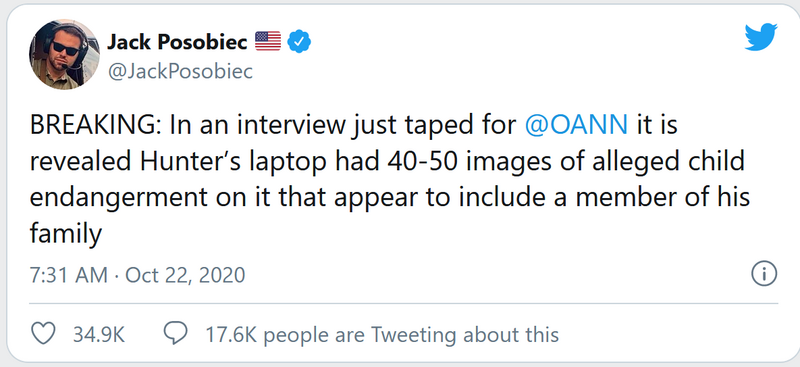Click 'Hunter's laptop' in tweet text

[233, 162]
